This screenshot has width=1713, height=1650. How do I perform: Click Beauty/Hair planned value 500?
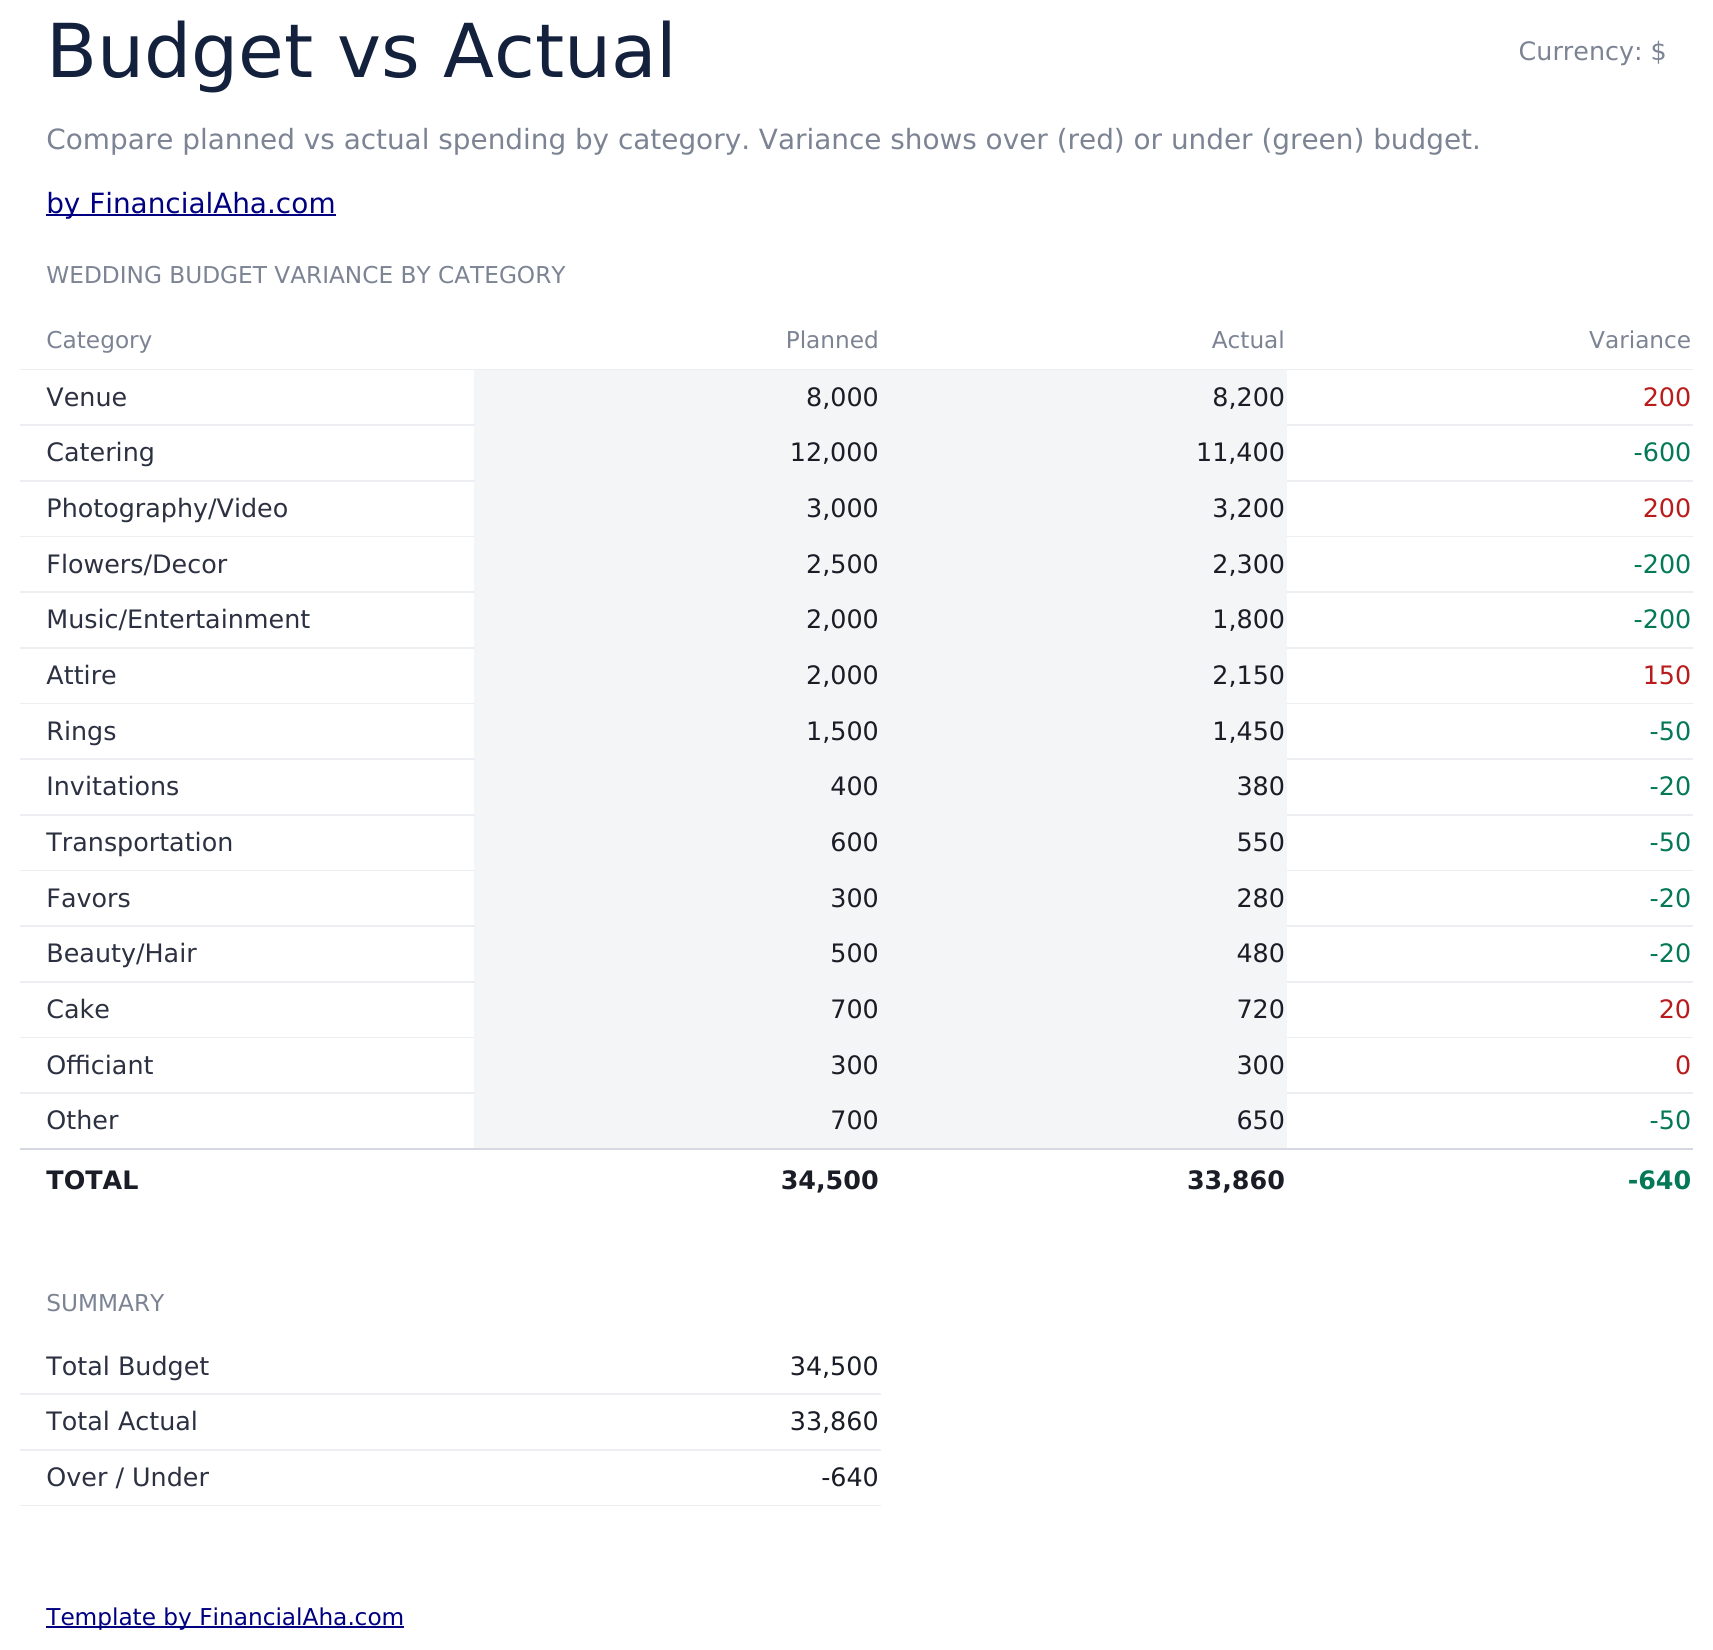[x=854, y=954]
